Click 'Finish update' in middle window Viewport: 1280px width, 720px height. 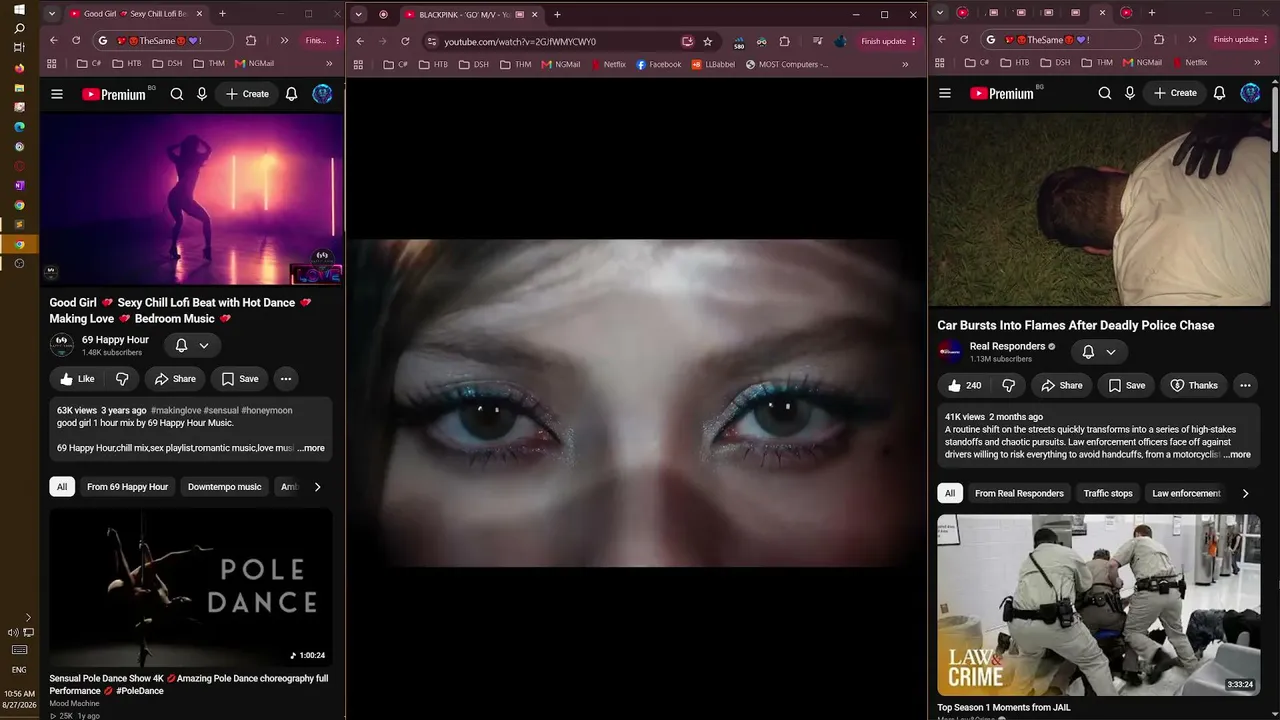(889, 41)
